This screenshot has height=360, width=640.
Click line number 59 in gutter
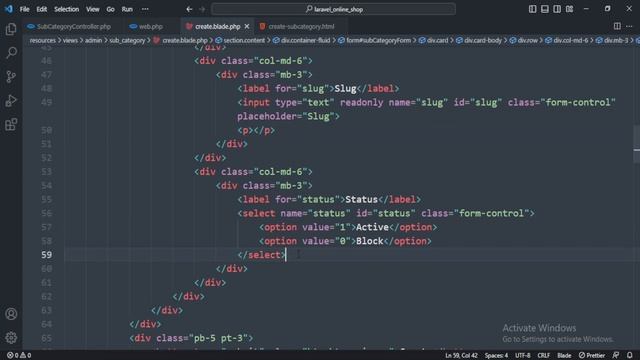47,255
